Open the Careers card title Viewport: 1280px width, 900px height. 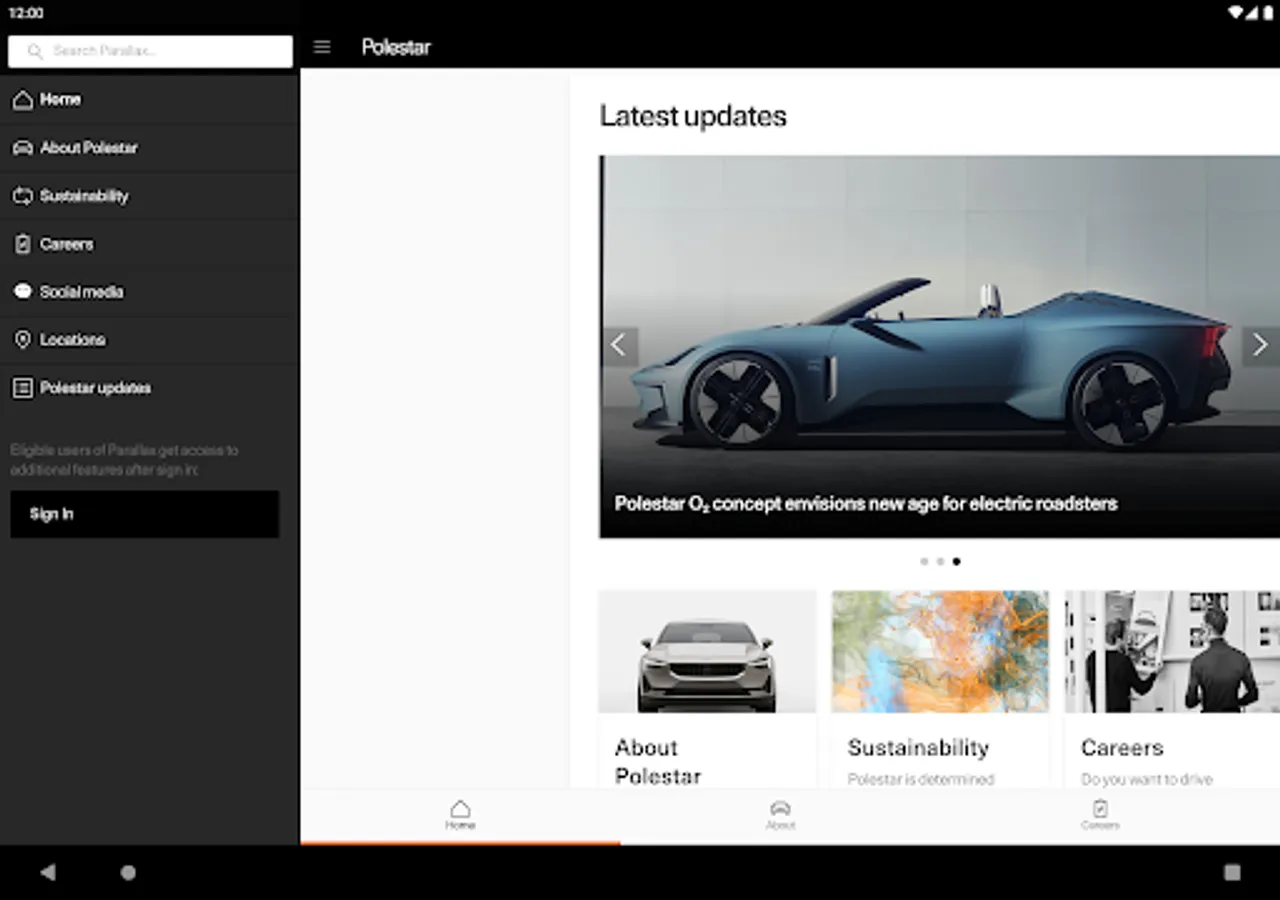(1122, 748)
